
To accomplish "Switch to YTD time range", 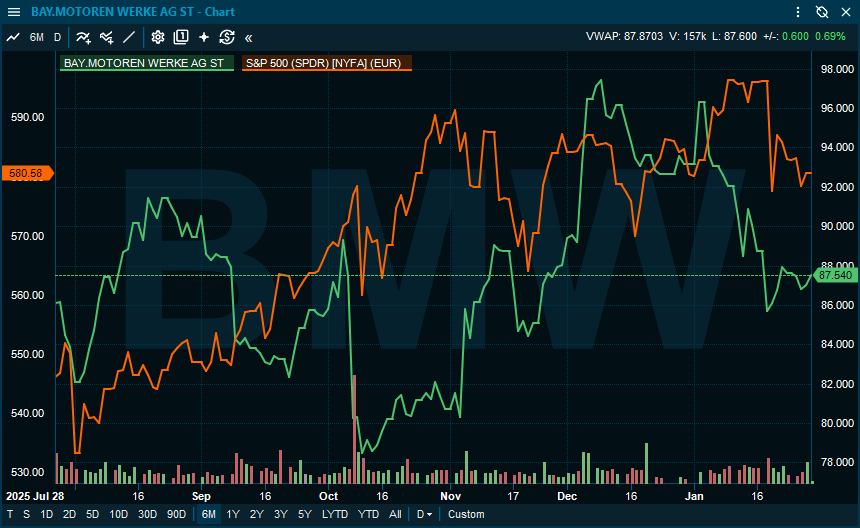I will (x=368, y=514).
